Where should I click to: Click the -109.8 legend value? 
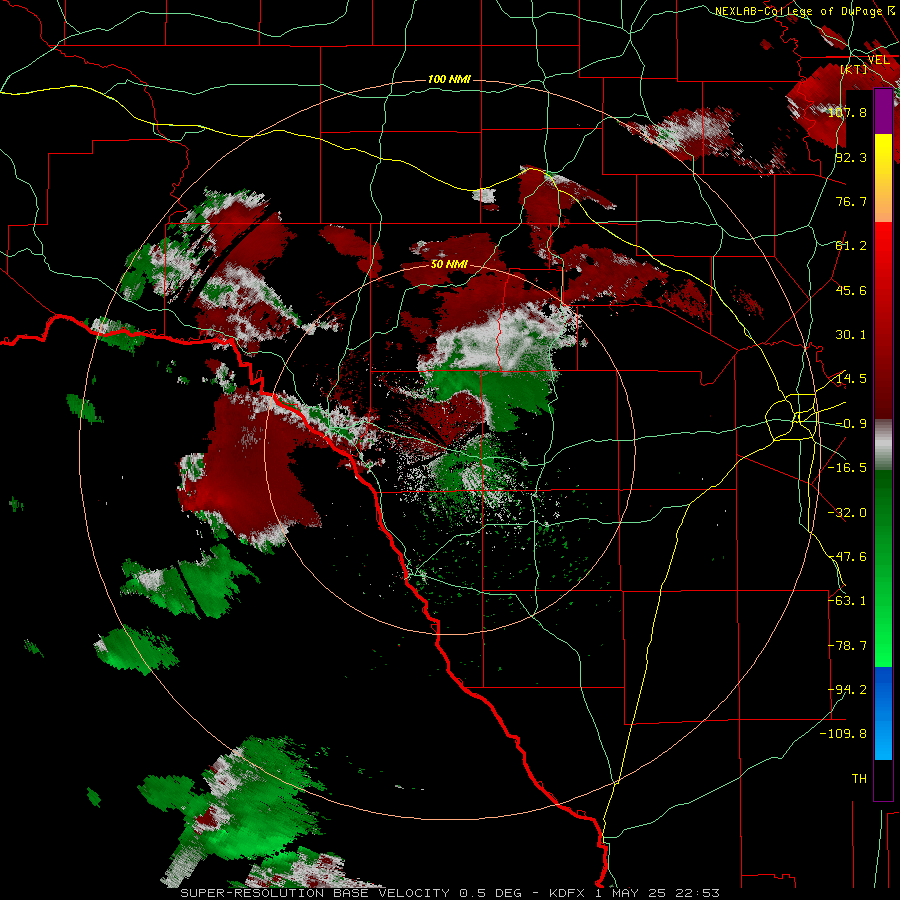844,734
